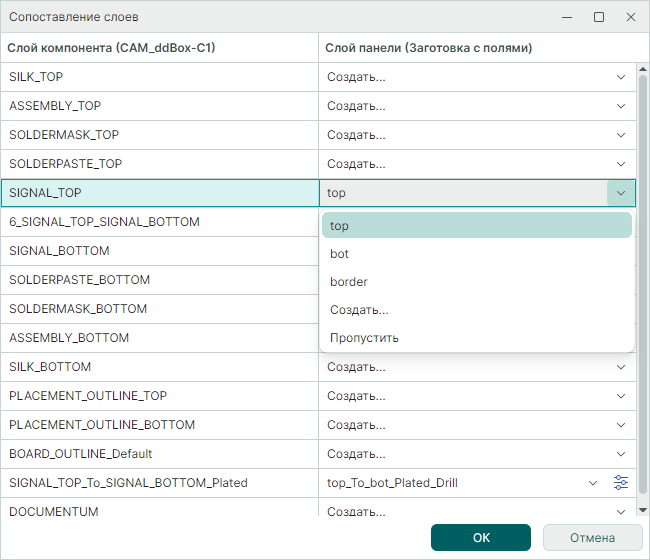Expand SILK_BOTTOM layer dropdown
This screenshot has width=650, height=560.
coord(621,367)
